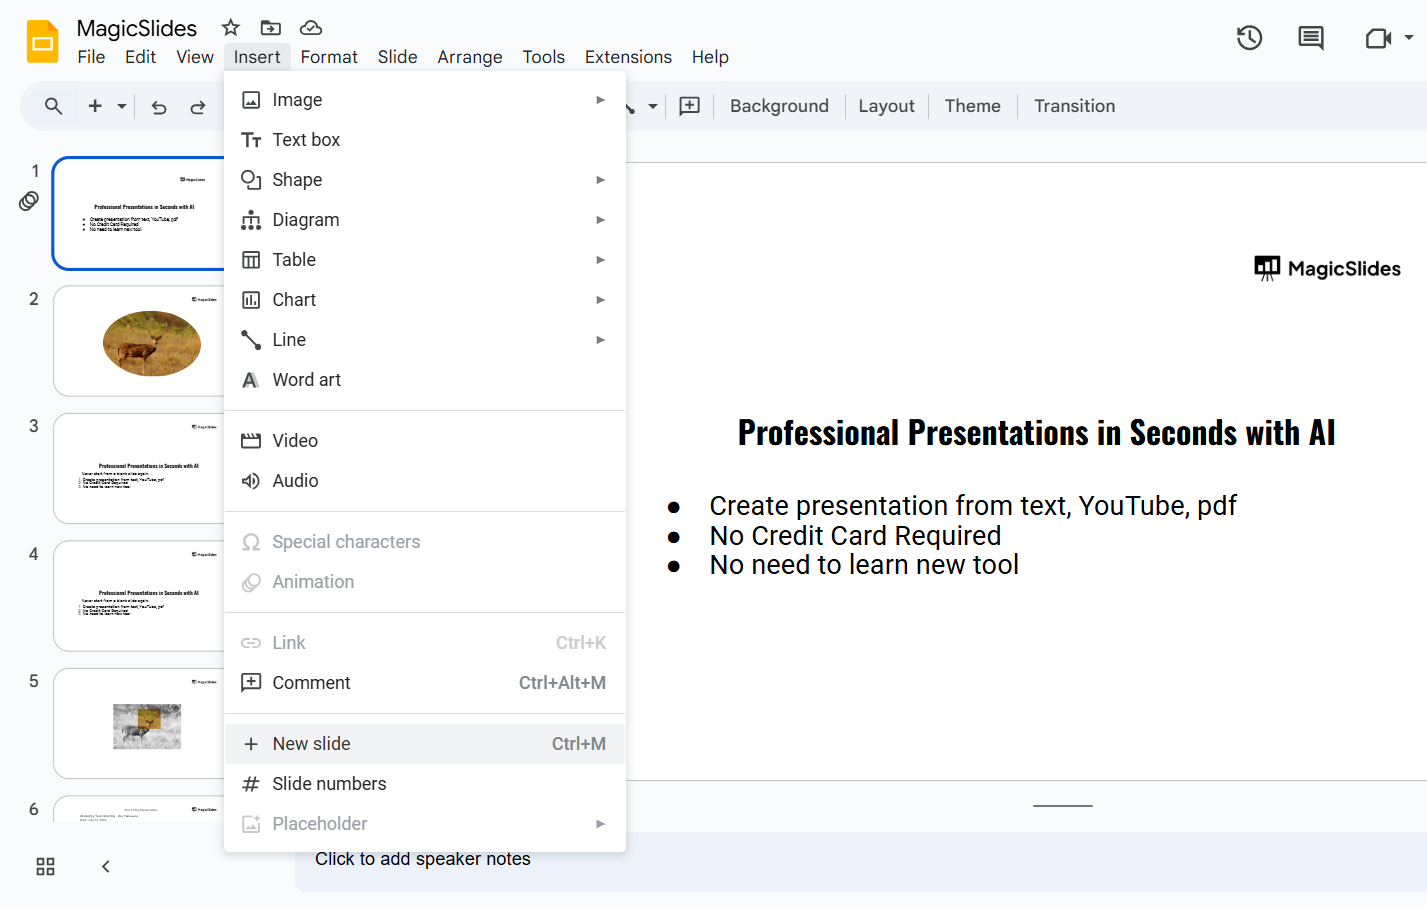Click the Background button
Screen dimensions: 1427x907
779,106
